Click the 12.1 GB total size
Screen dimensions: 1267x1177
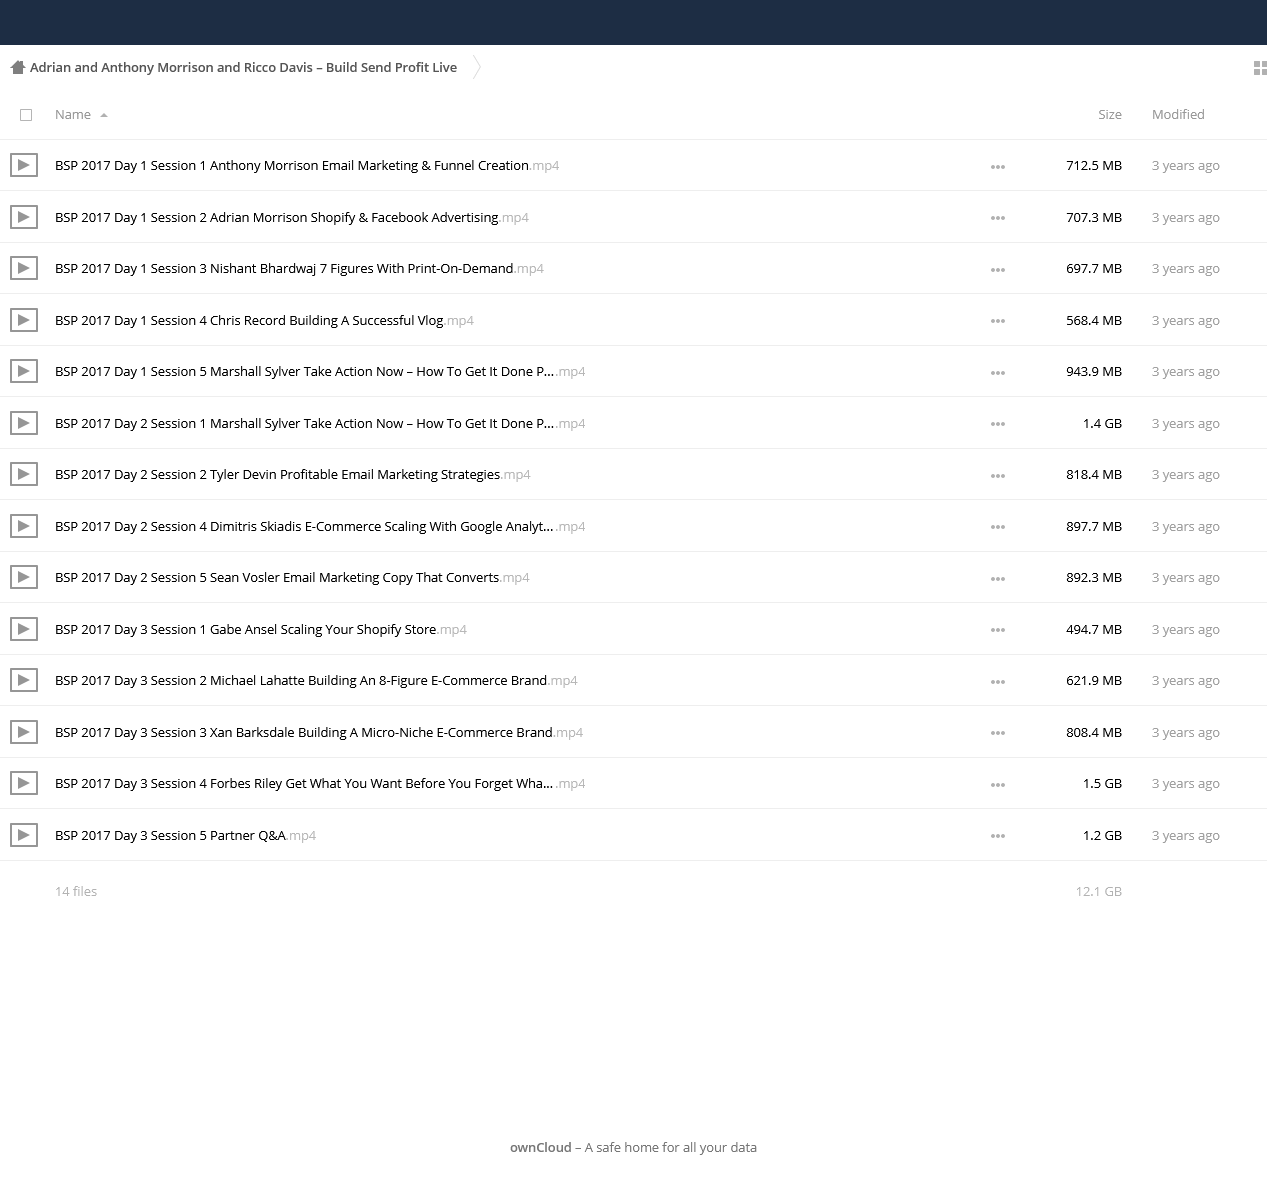(x=1099, y=891)
